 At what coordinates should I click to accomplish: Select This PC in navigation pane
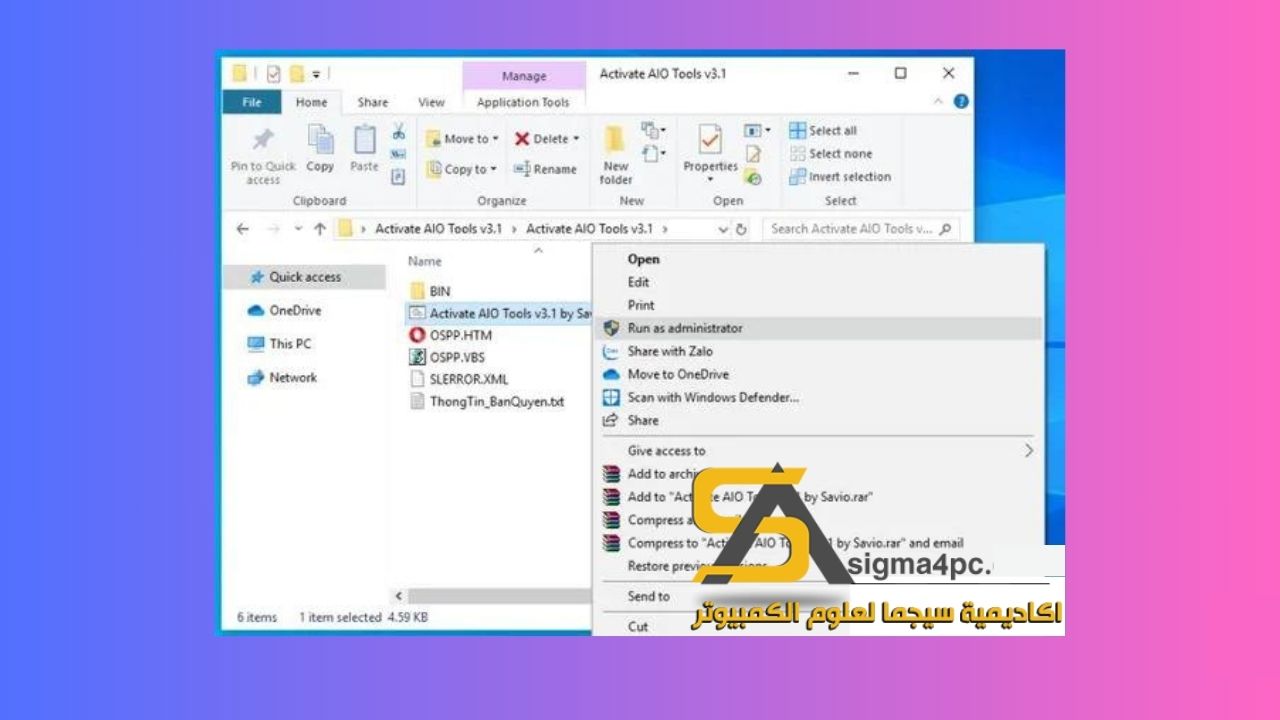[279, 343]
